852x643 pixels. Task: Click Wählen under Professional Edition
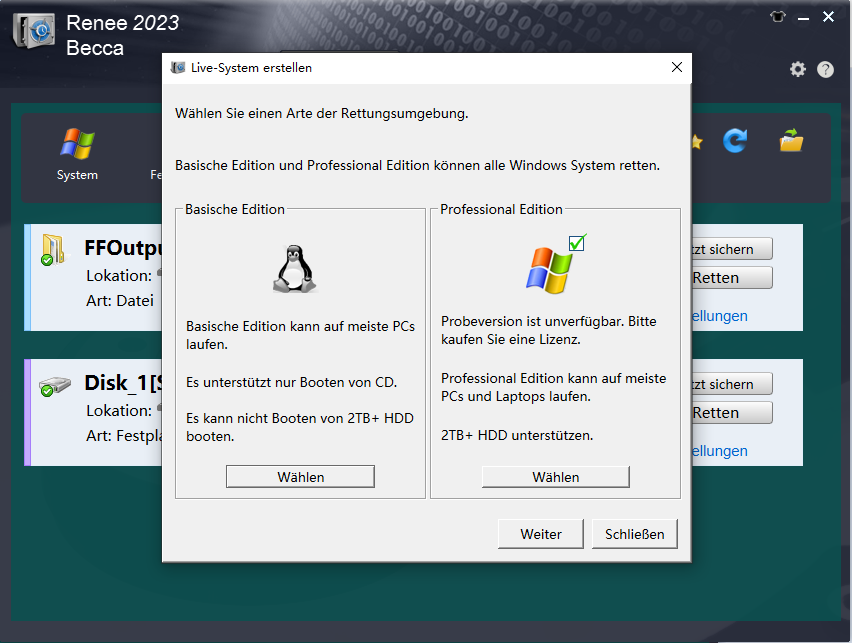coord(555,476)
